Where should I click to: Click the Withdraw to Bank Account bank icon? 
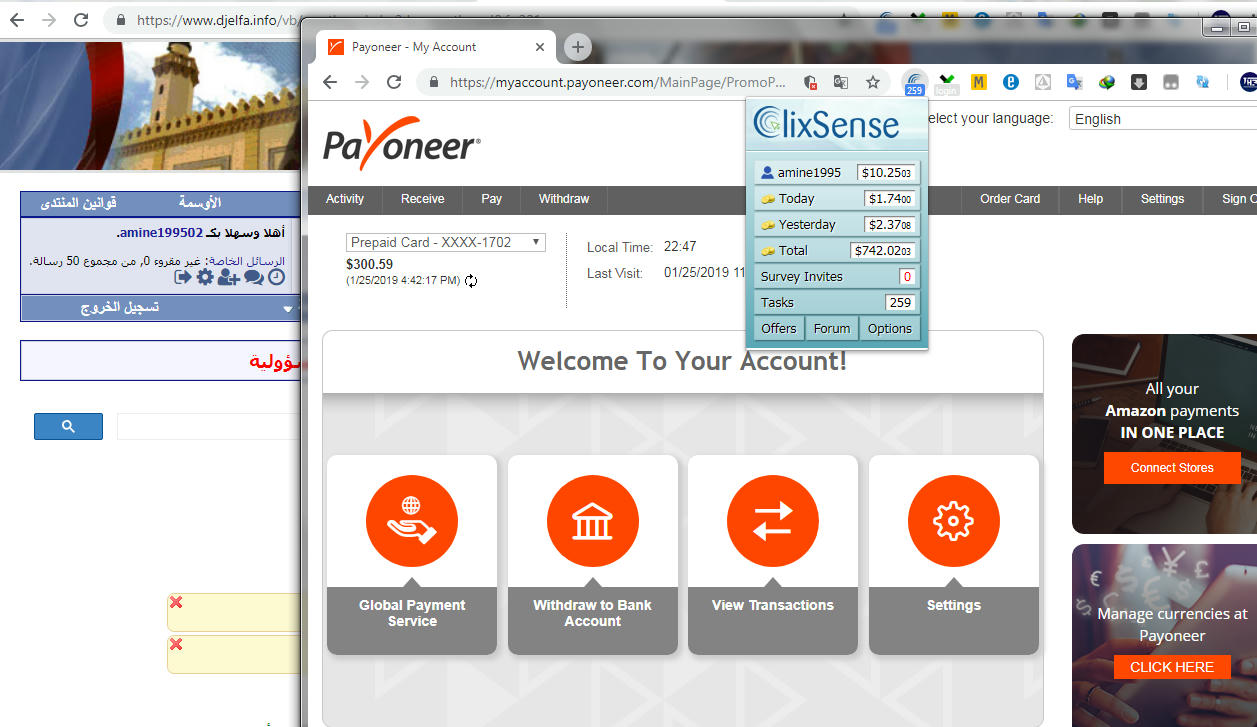593,521
